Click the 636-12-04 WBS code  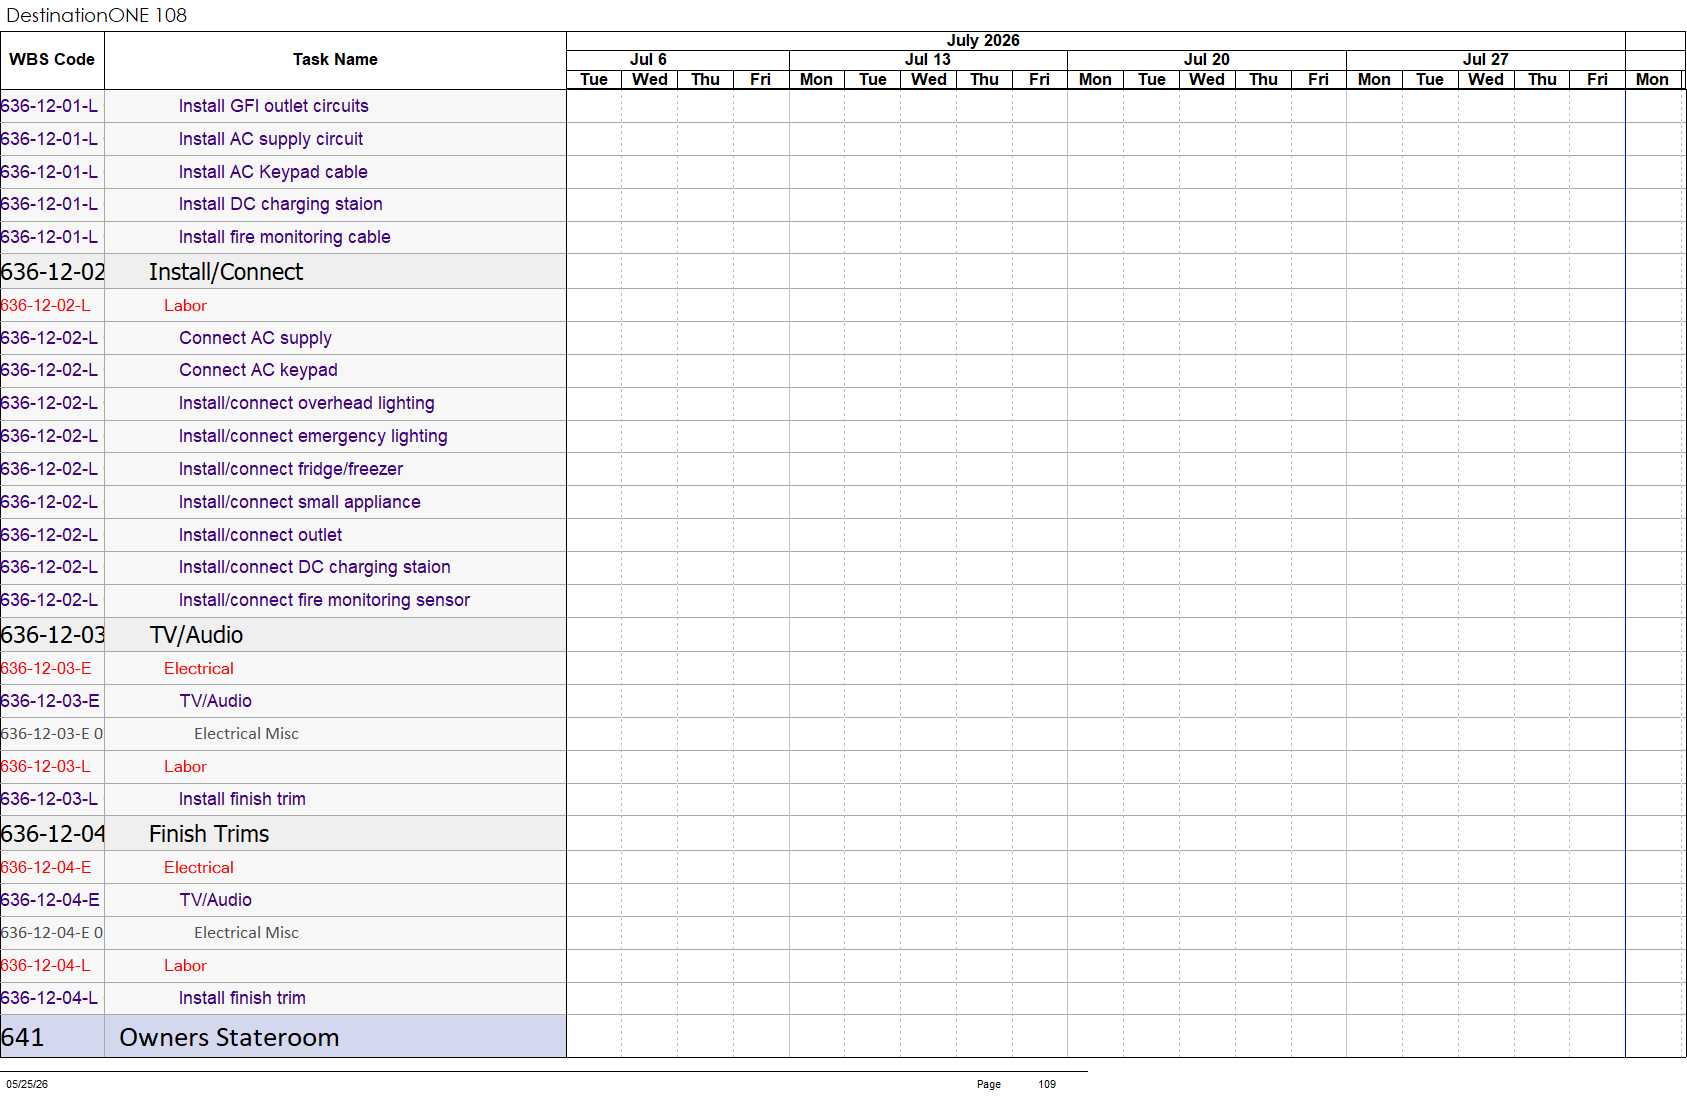click(53, 834)
